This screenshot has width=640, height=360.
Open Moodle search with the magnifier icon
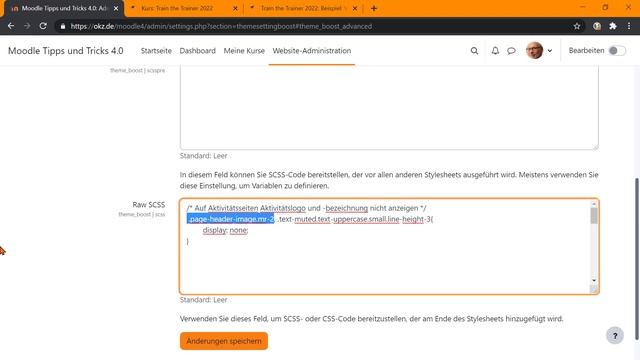(x=474, y=51)
